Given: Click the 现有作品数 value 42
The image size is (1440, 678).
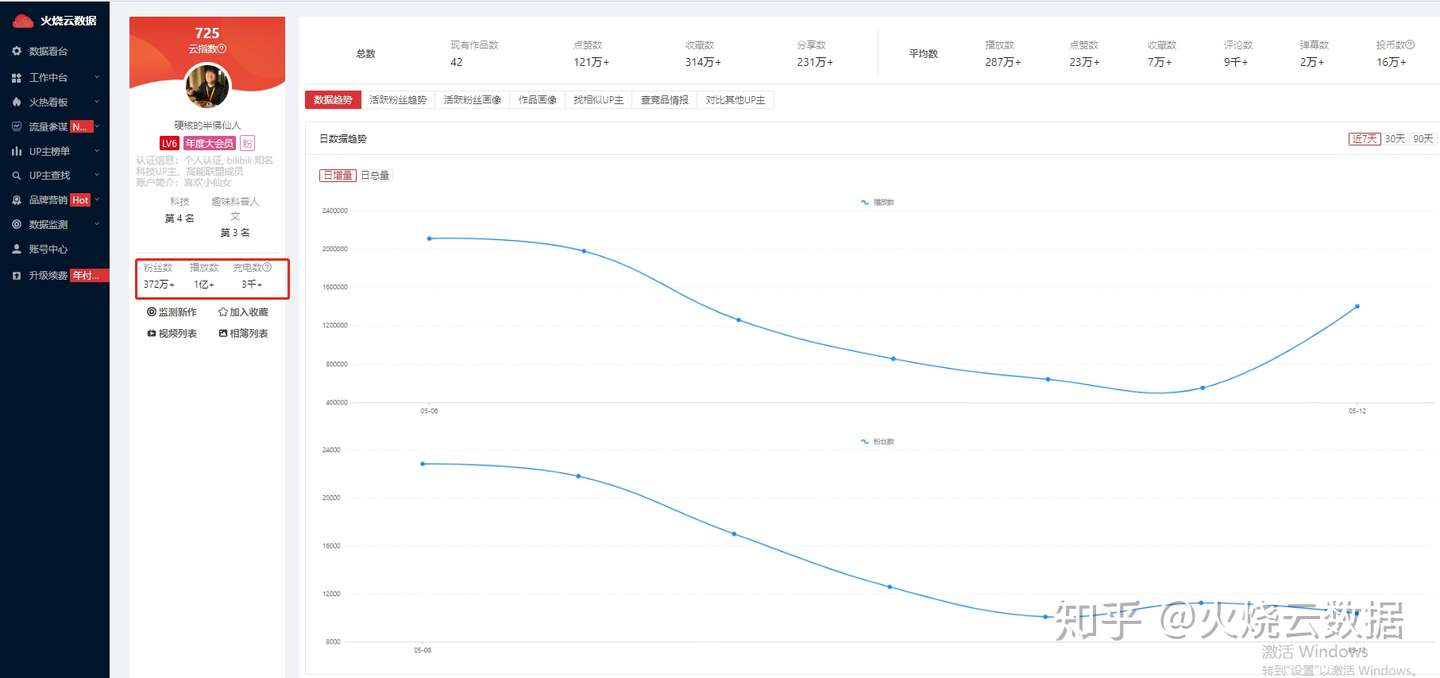Looking at the screenshot, I should point(457,62).
